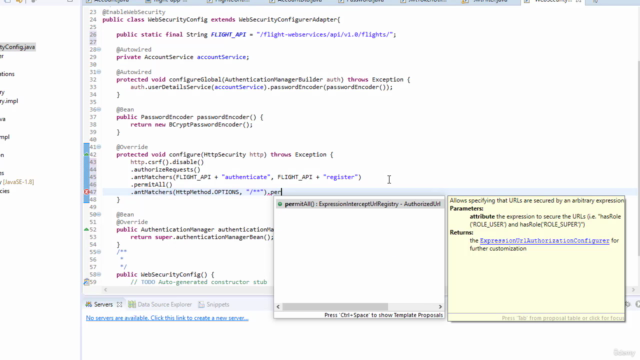This screenshot has width=640, height=360.
Task: Switch to the Snippets tab
Action: 218,304
